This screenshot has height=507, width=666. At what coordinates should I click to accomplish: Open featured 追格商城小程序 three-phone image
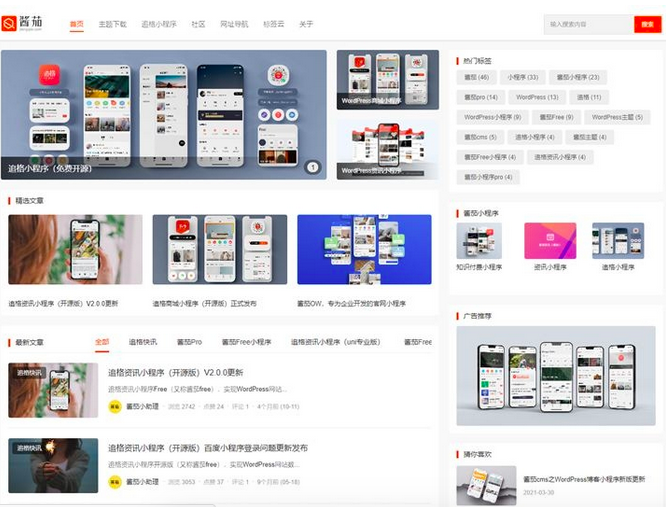(x=220, y=249)
